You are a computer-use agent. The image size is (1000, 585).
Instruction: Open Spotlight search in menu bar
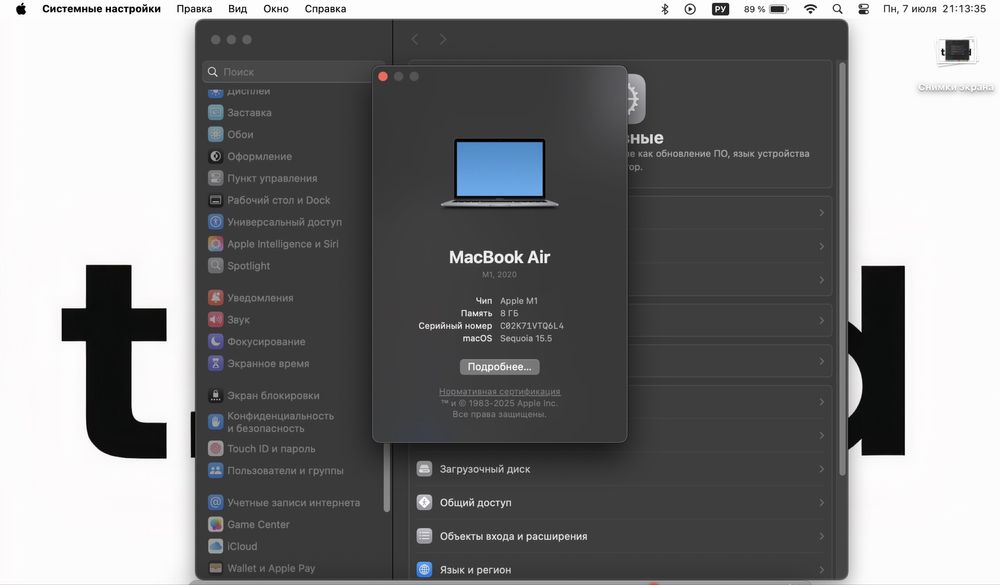pyautogui.click(x=837, y=9)
